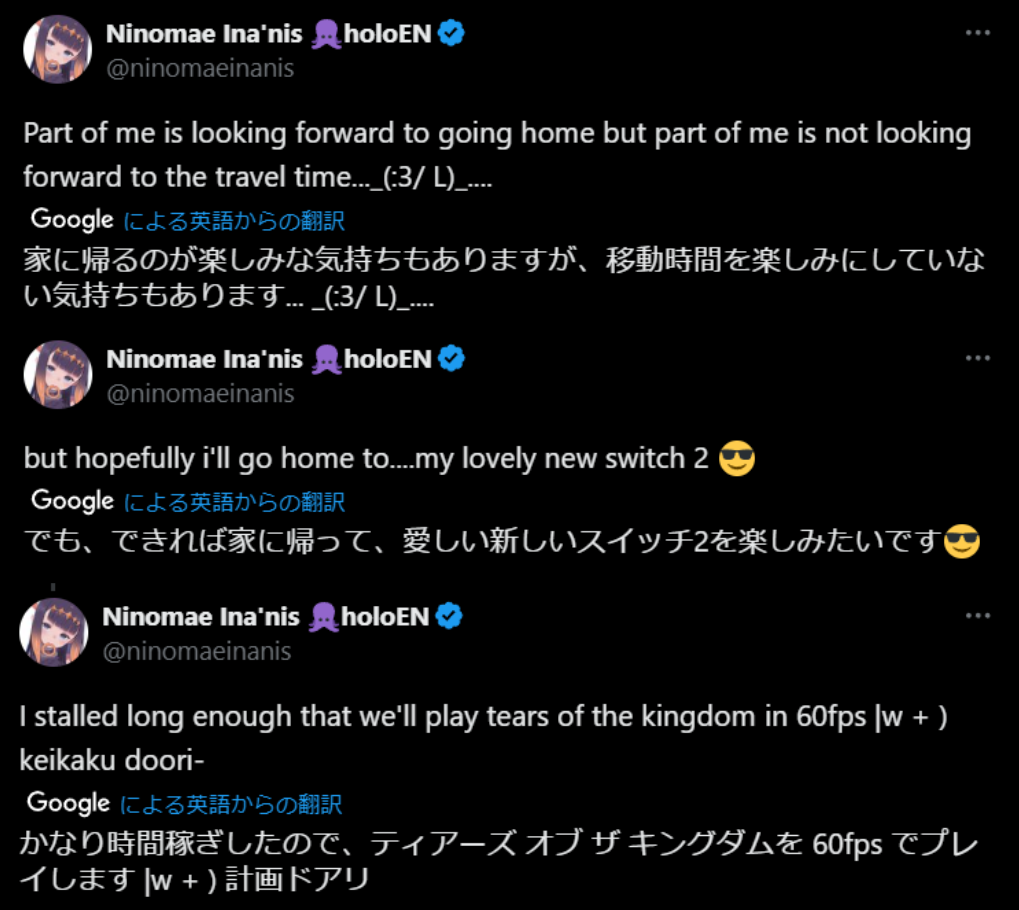Click the verified badge in second tweet

(x=451, y=358)
